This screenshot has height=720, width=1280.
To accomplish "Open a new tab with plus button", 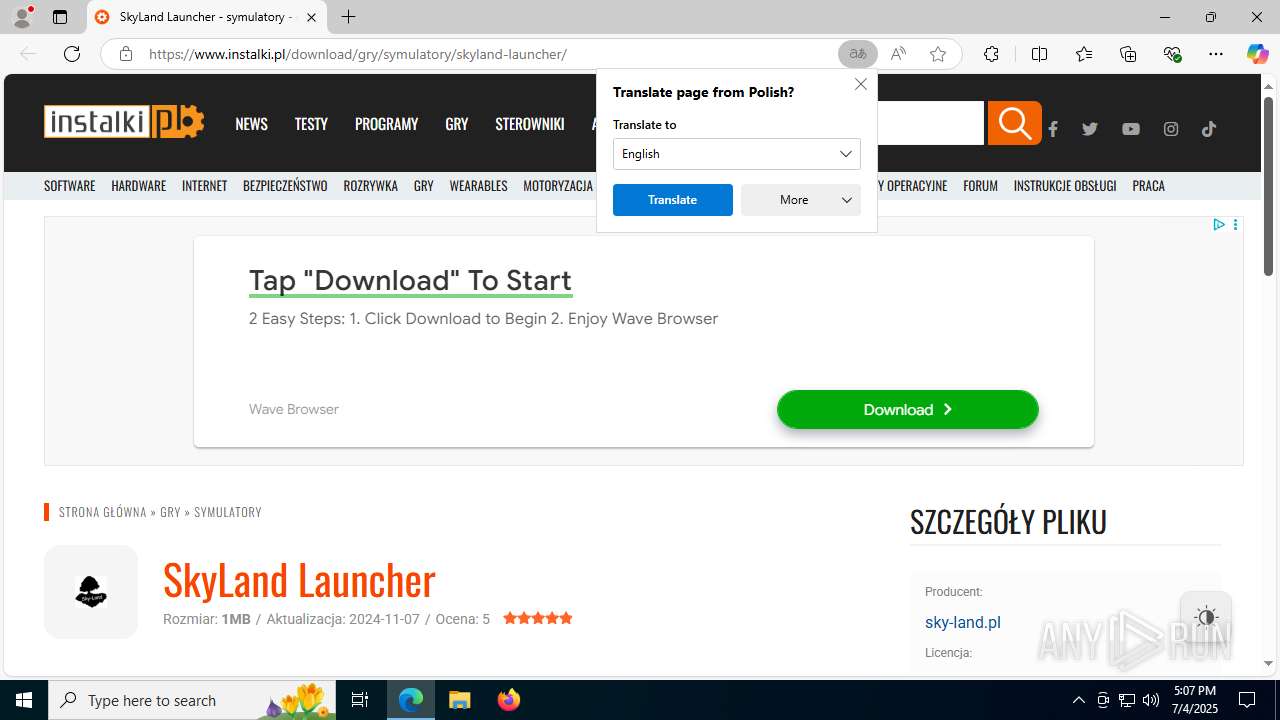I will click(x=348, y=17).
